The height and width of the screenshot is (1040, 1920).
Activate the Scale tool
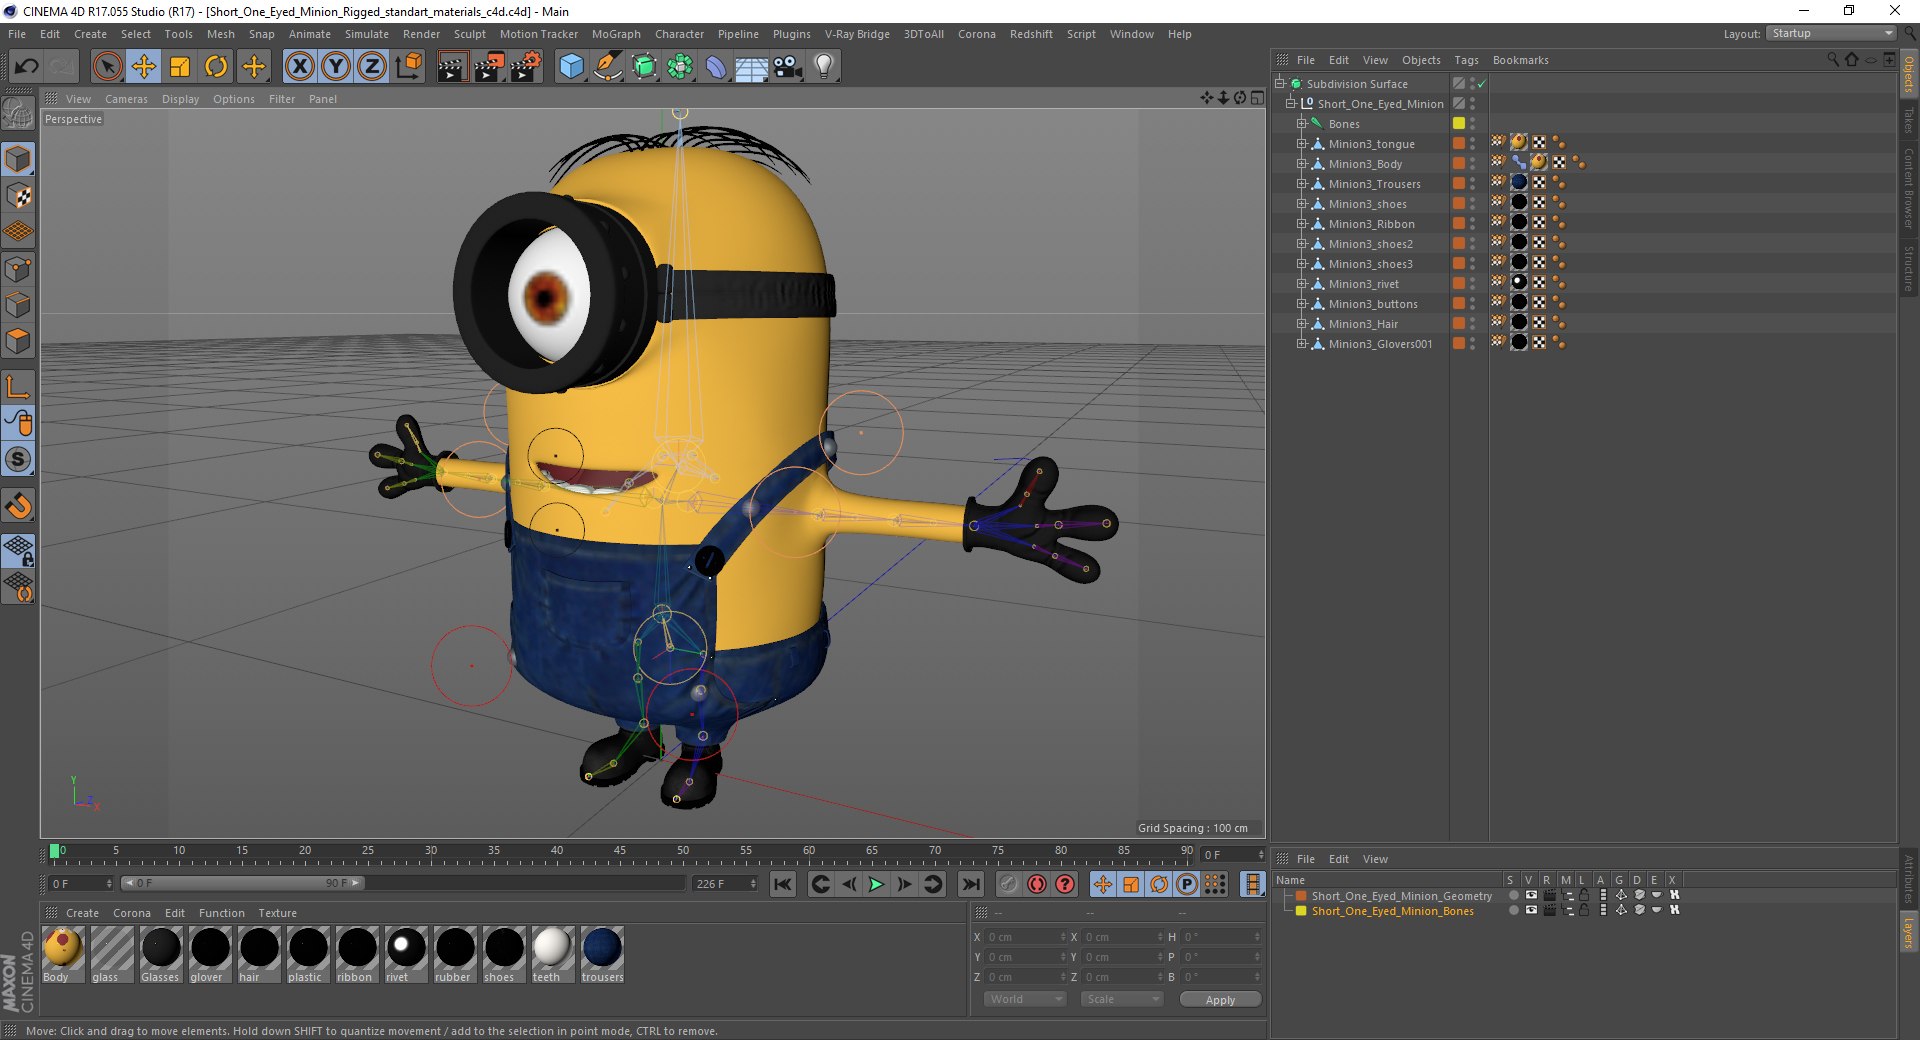[x=180, y=67]
